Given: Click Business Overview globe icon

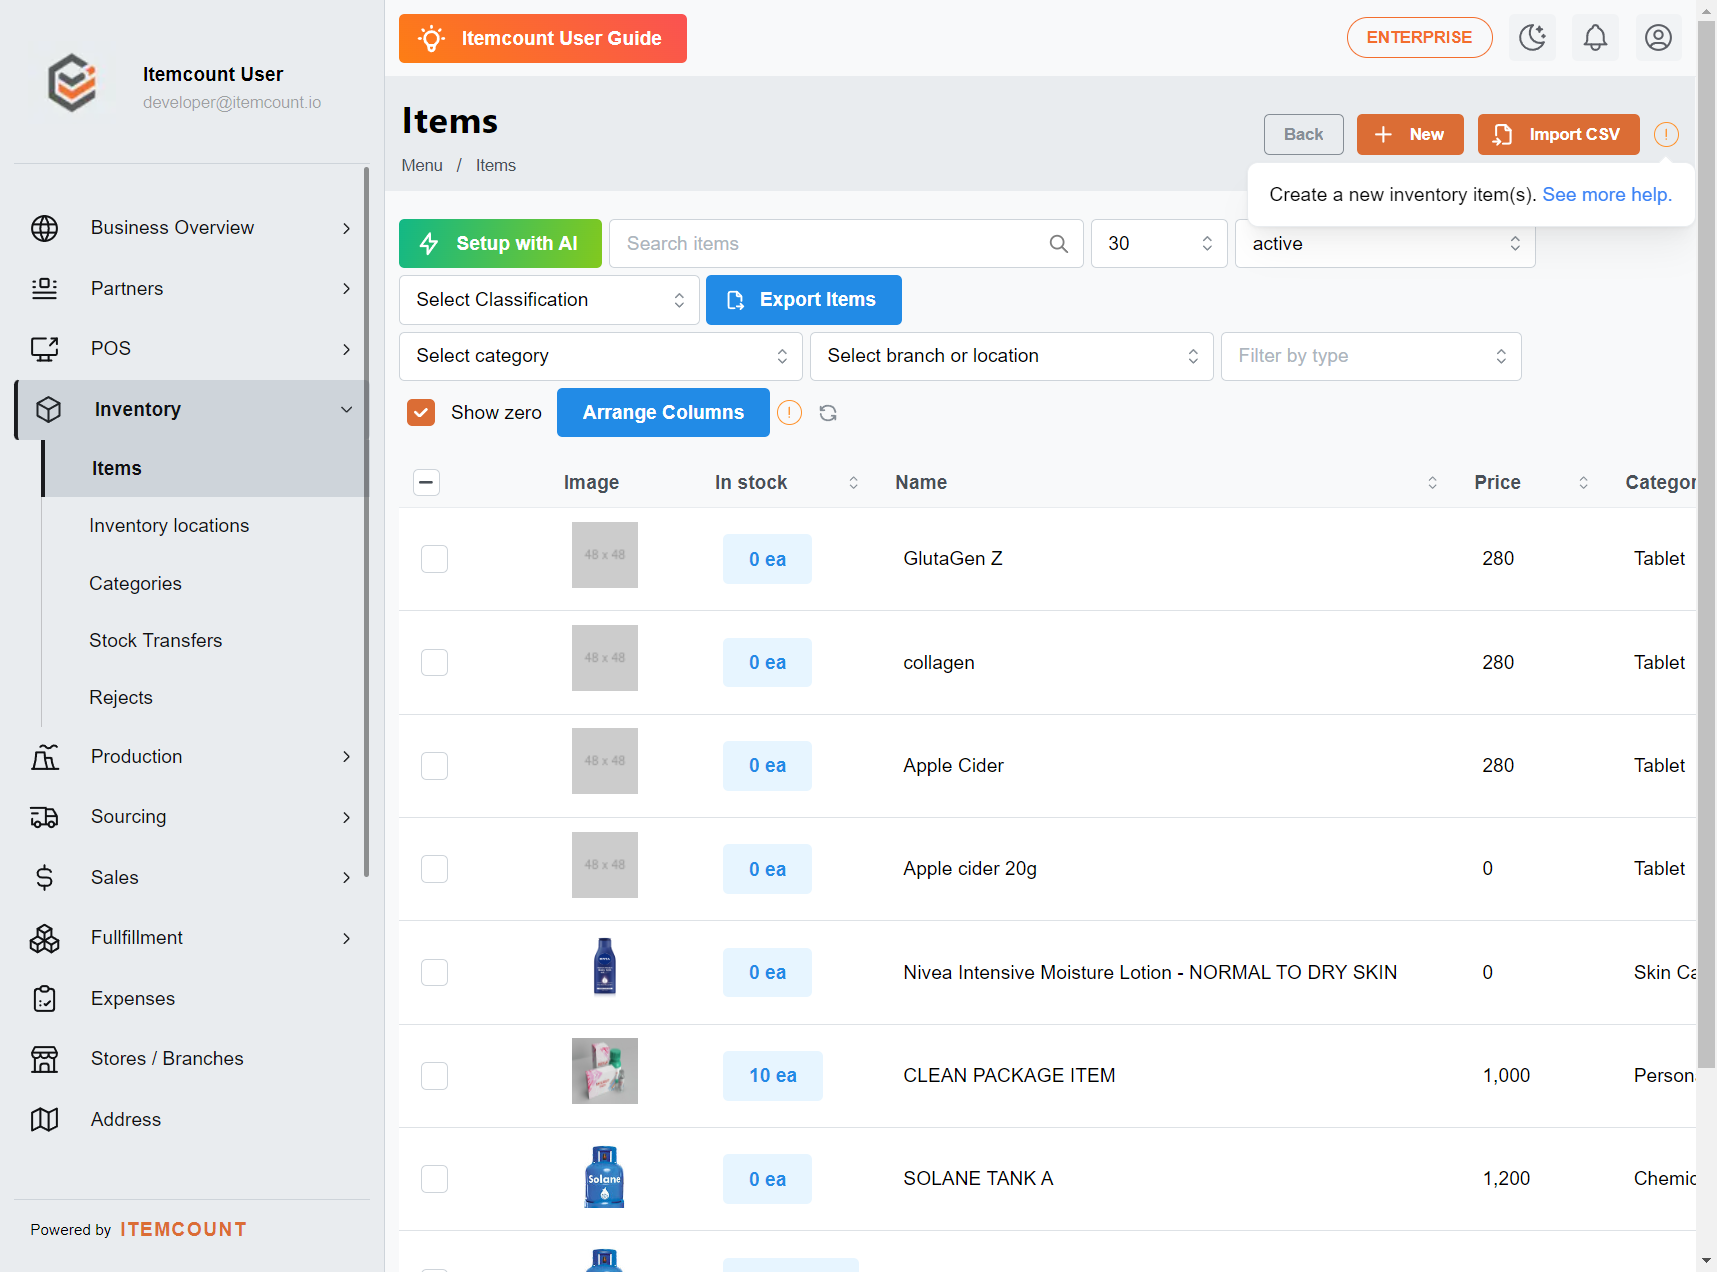Looking at the screenshot, I should [x=44, y=228].
